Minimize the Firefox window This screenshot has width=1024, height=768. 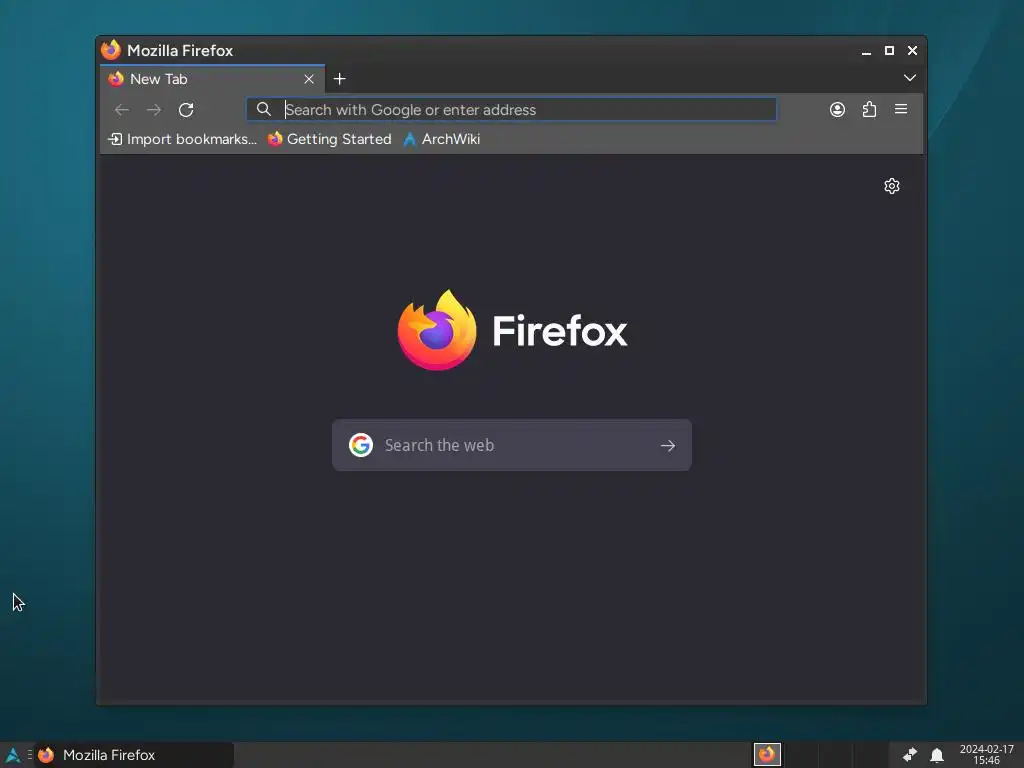866,51
